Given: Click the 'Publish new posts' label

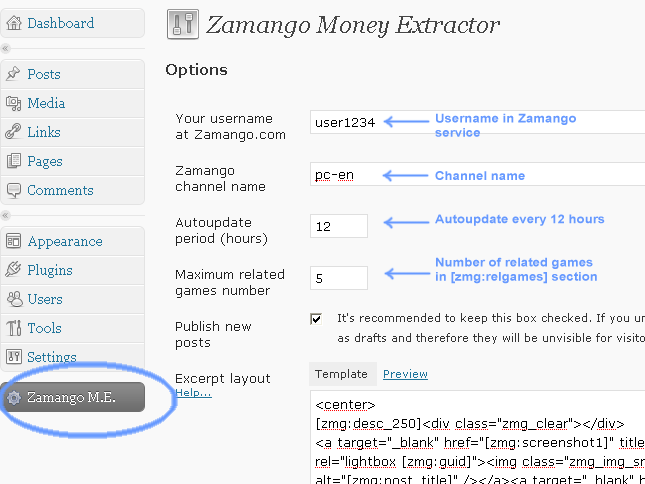Looking at the screenshot, I should click(213, 334).
